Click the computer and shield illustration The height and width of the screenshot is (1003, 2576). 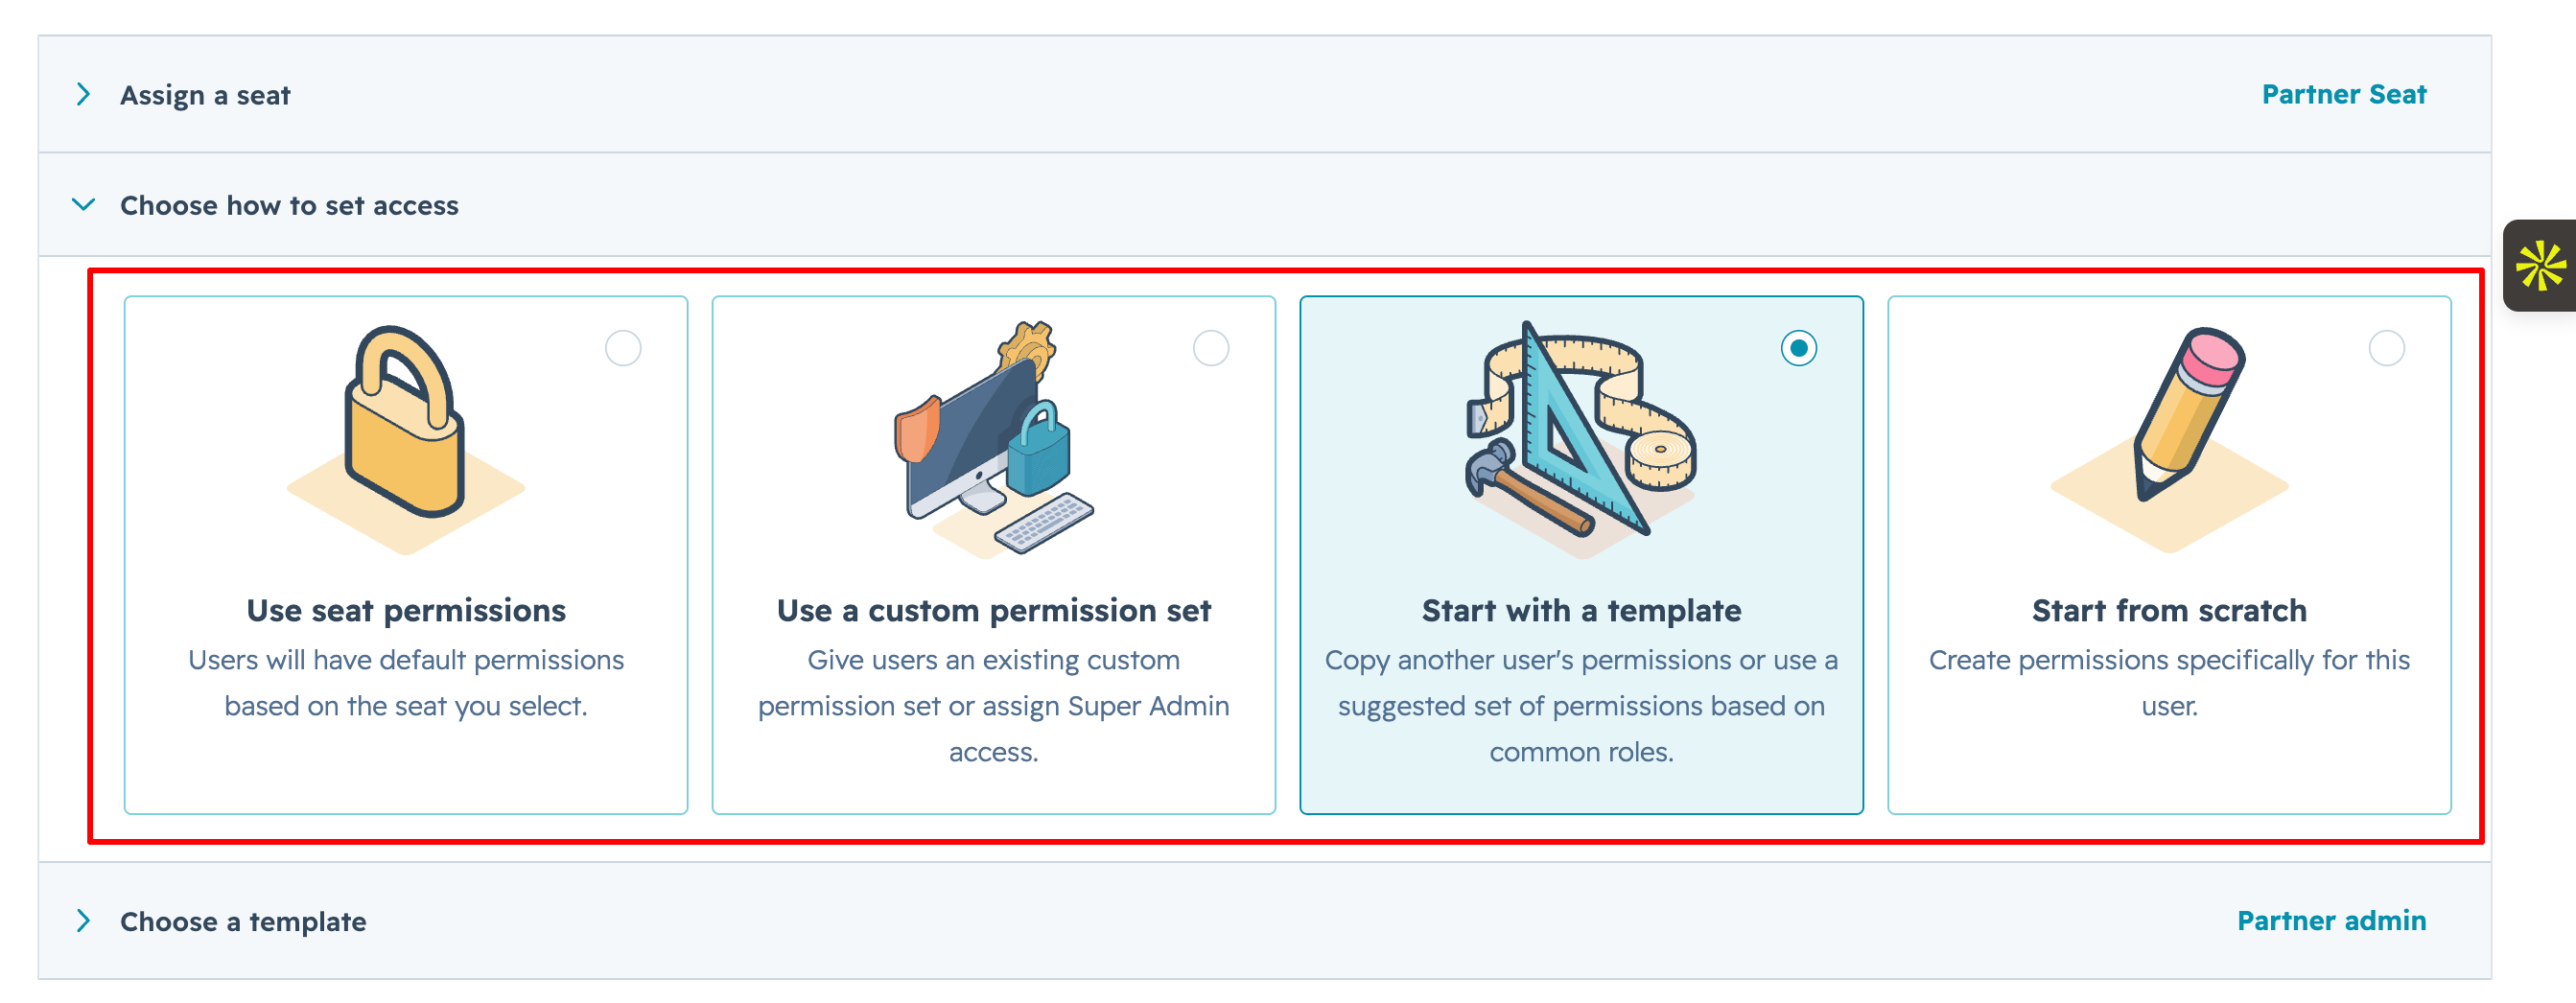tap(993, 438)
